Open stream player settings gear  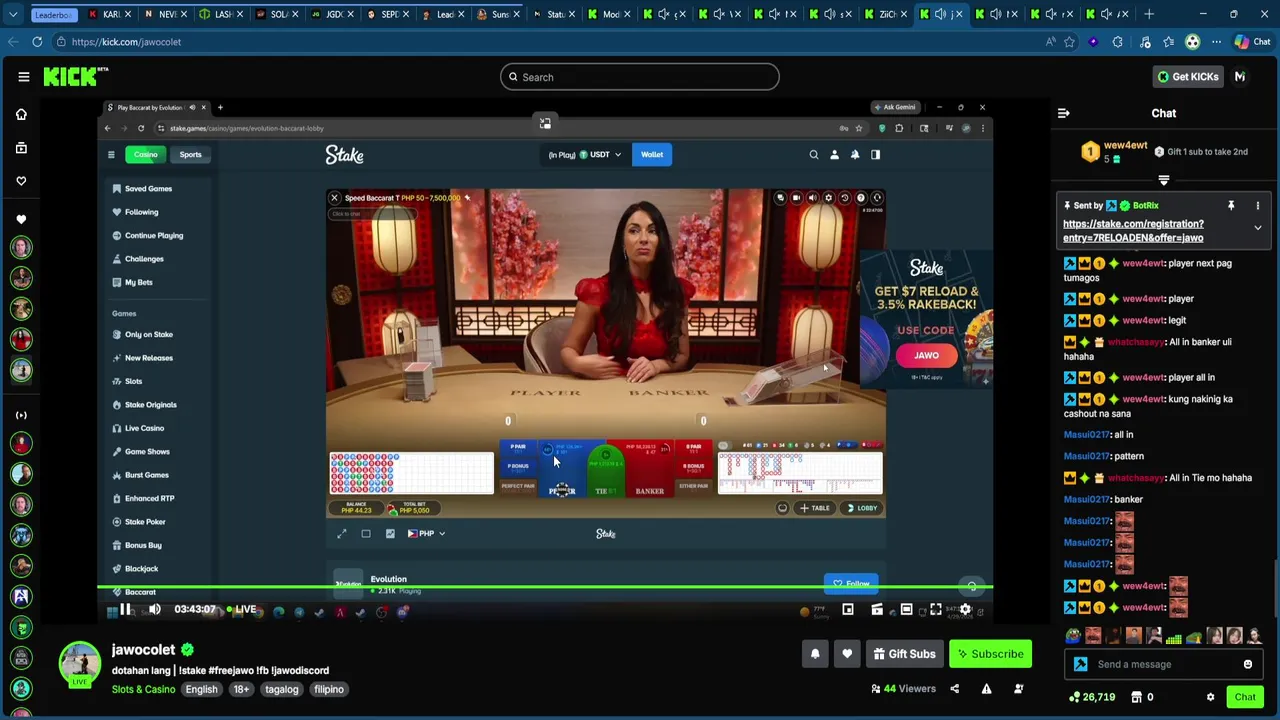coord(965,610)
